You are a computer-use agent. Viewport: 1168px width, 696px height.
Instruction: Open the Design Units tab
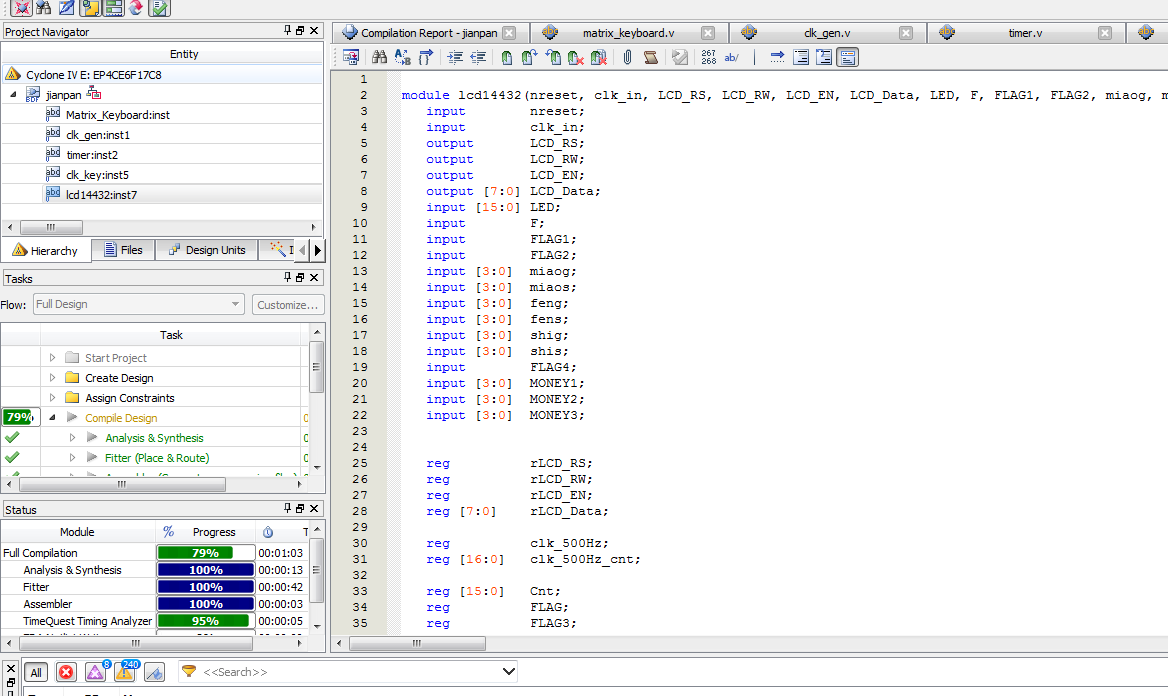point(206,250)
